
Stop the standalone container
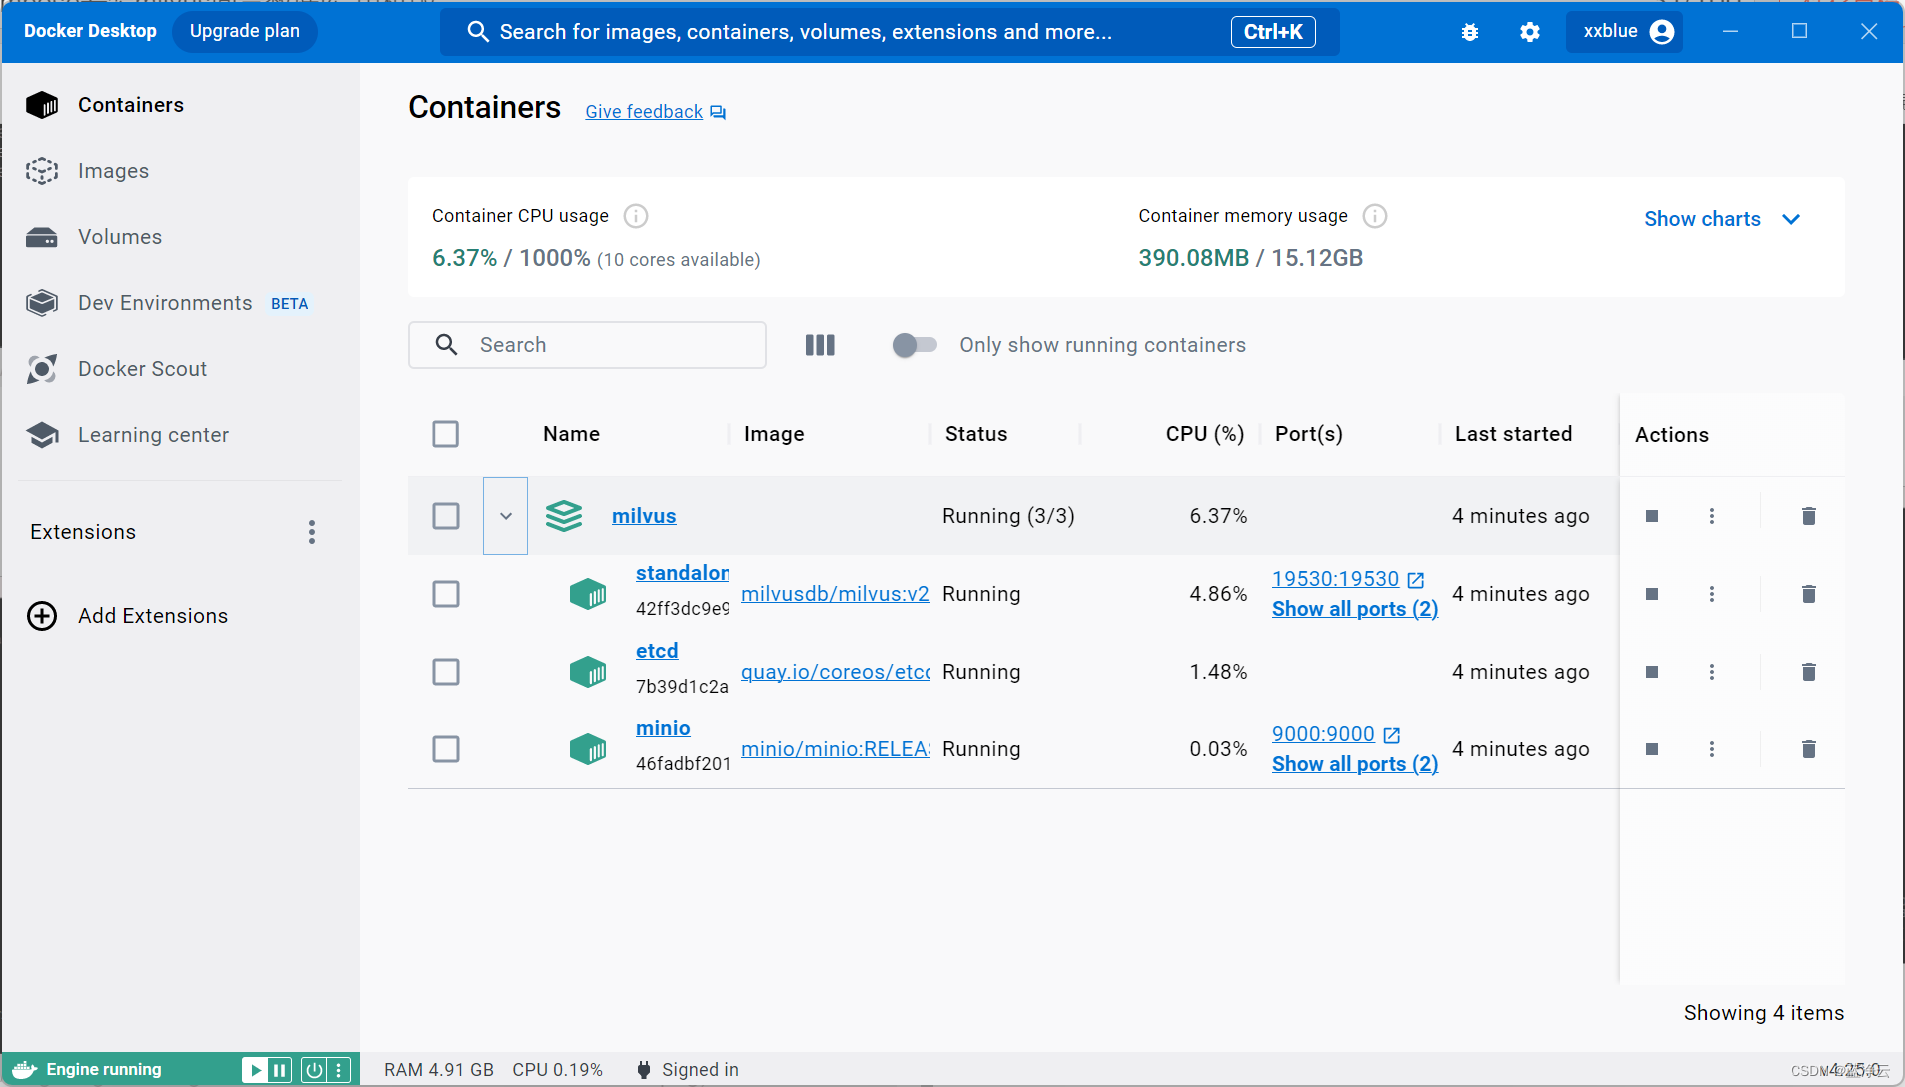tap(1652, 594)
